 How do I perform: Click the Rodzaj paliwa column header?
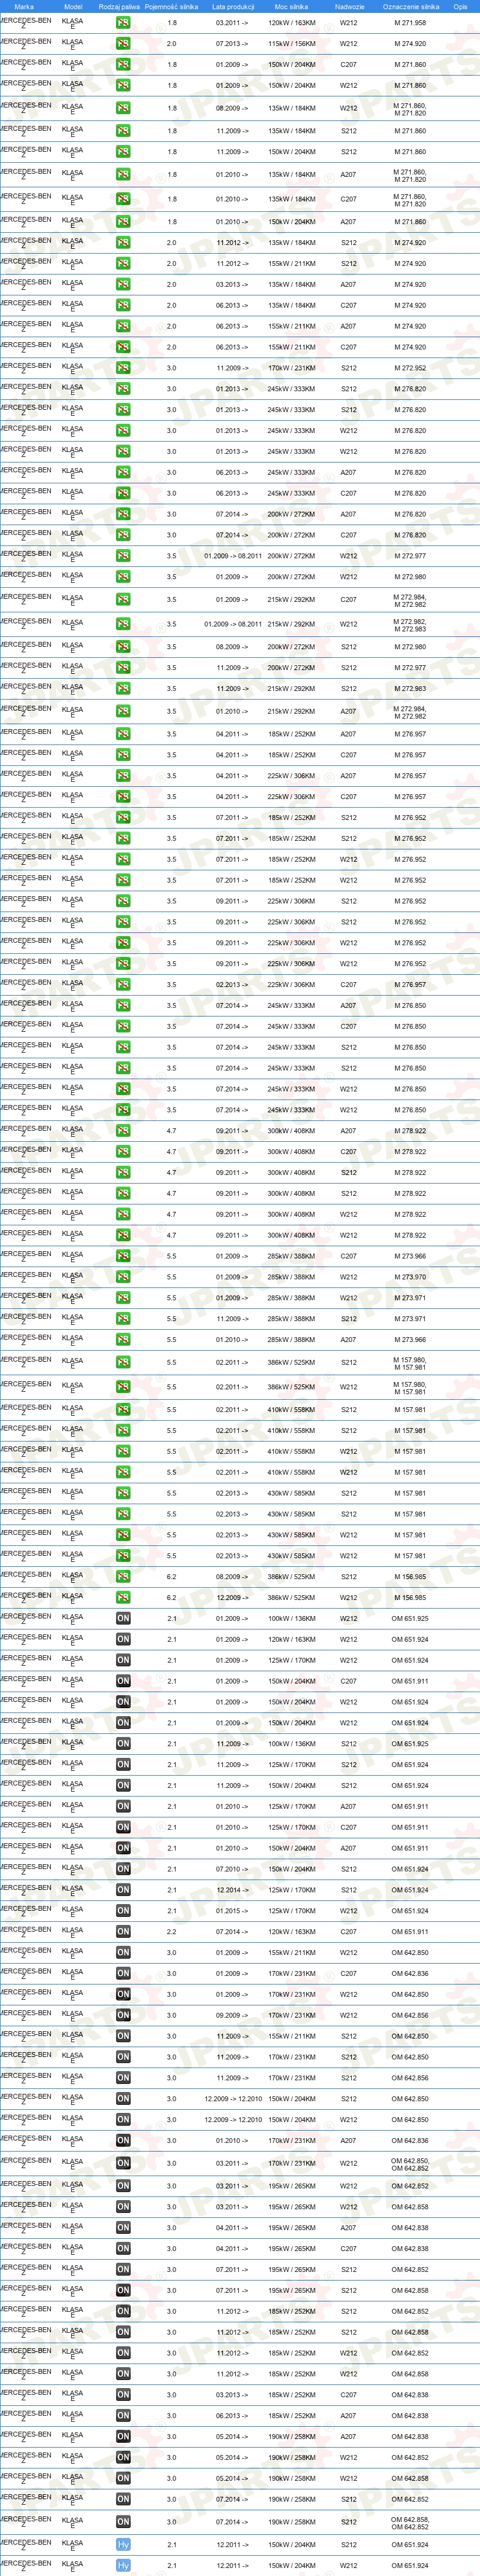point(119,6)
